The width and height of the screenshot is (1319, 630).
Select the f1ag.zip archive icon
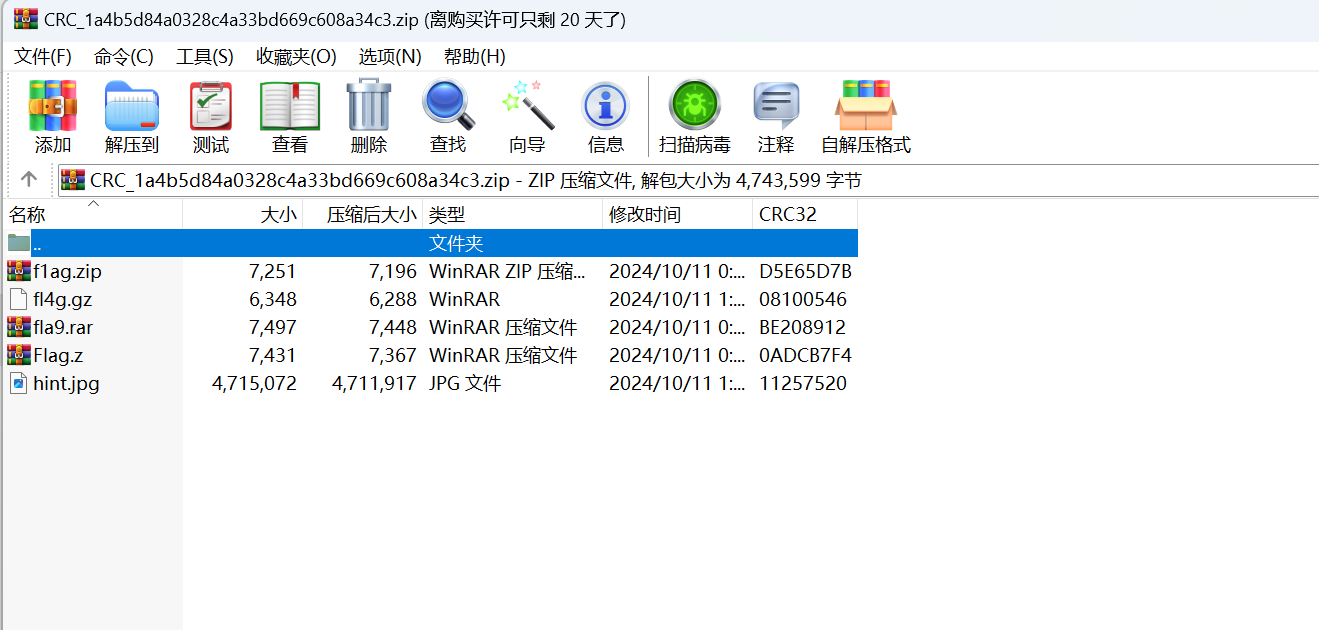[x=18, y=271]
